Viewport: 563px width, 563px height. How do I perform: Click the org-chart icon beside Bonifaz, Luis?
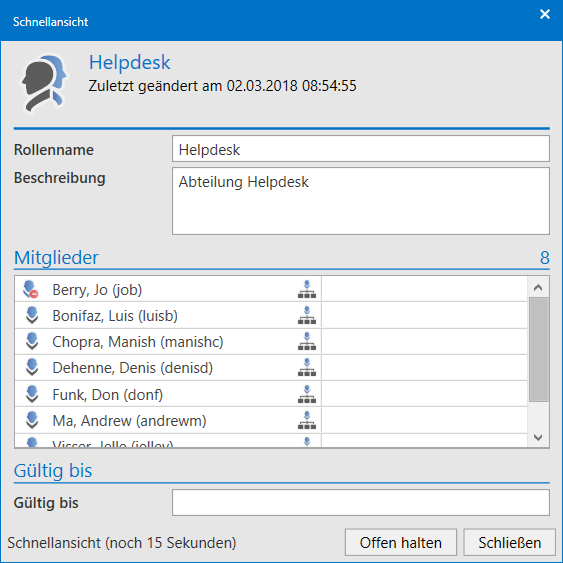pos(307,315)
